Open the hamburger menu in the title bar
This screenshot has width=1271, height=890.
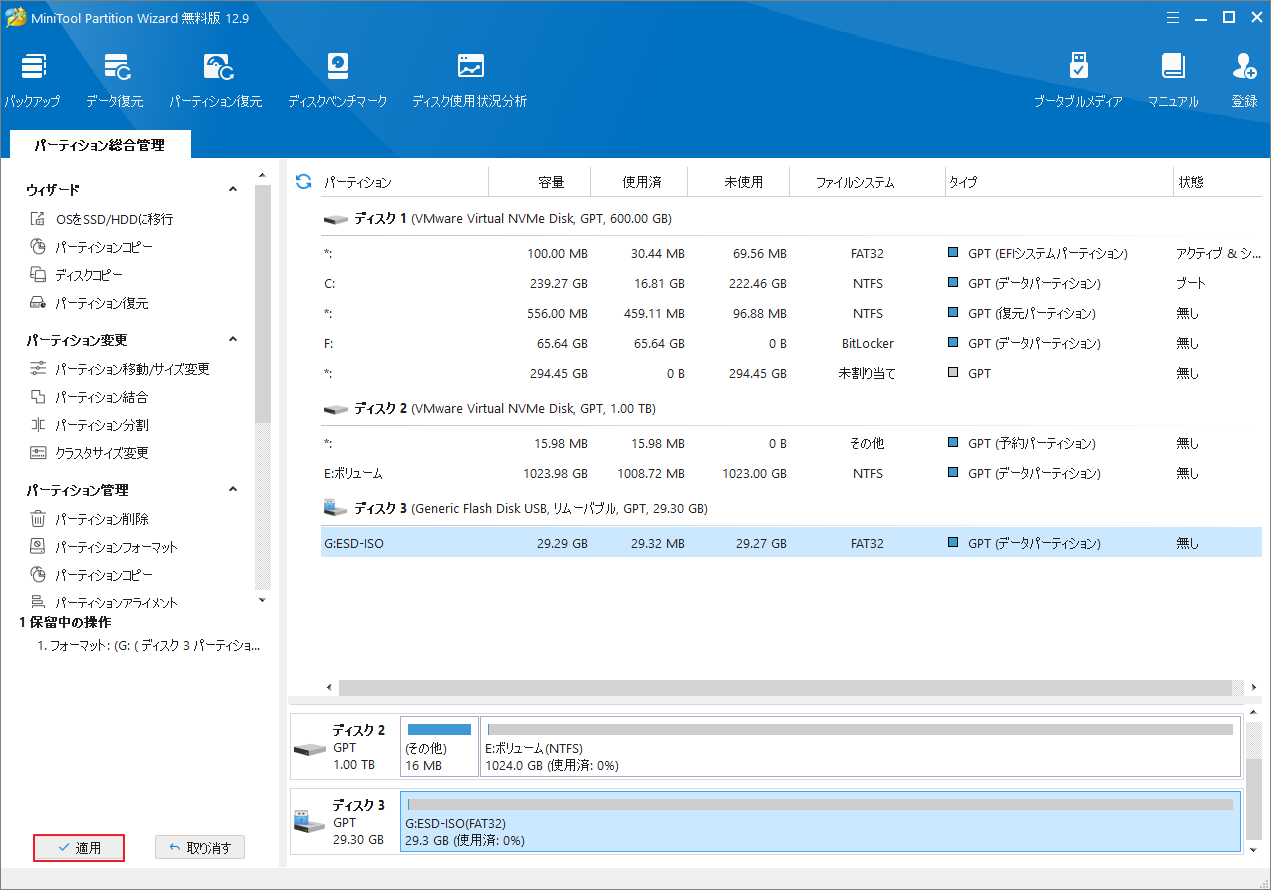tap(1174, 17)
